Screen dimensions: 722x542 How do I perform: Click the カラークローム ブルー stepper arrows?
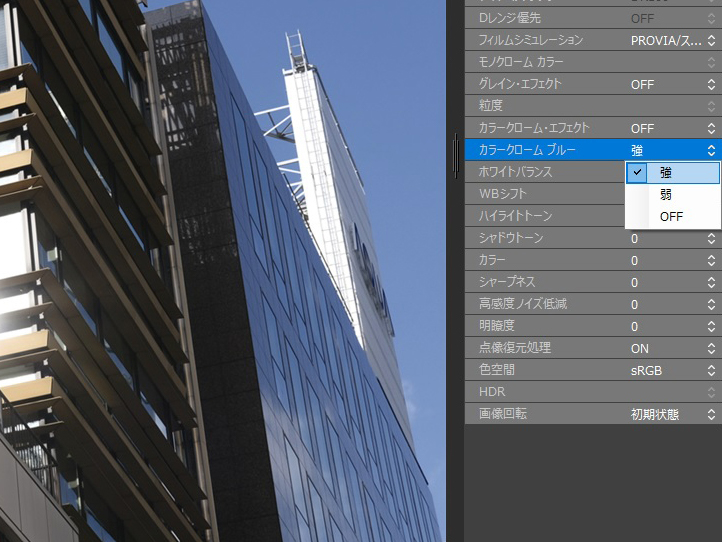(711, 150)
